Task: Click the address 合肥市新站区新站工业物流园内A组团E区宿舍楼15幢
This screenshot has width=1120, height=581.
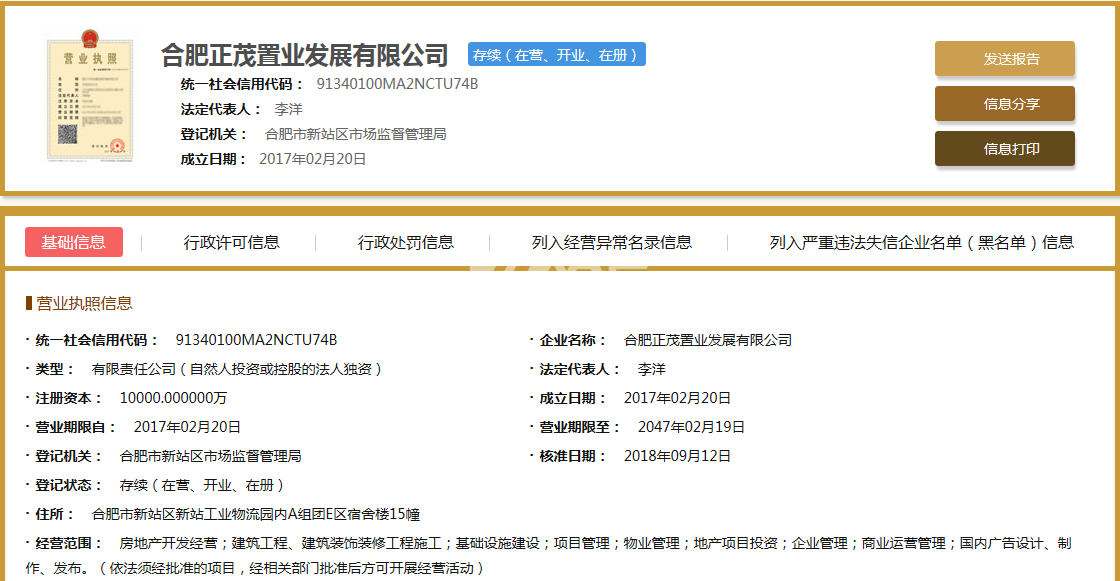Action: click(x=256, y=515)
